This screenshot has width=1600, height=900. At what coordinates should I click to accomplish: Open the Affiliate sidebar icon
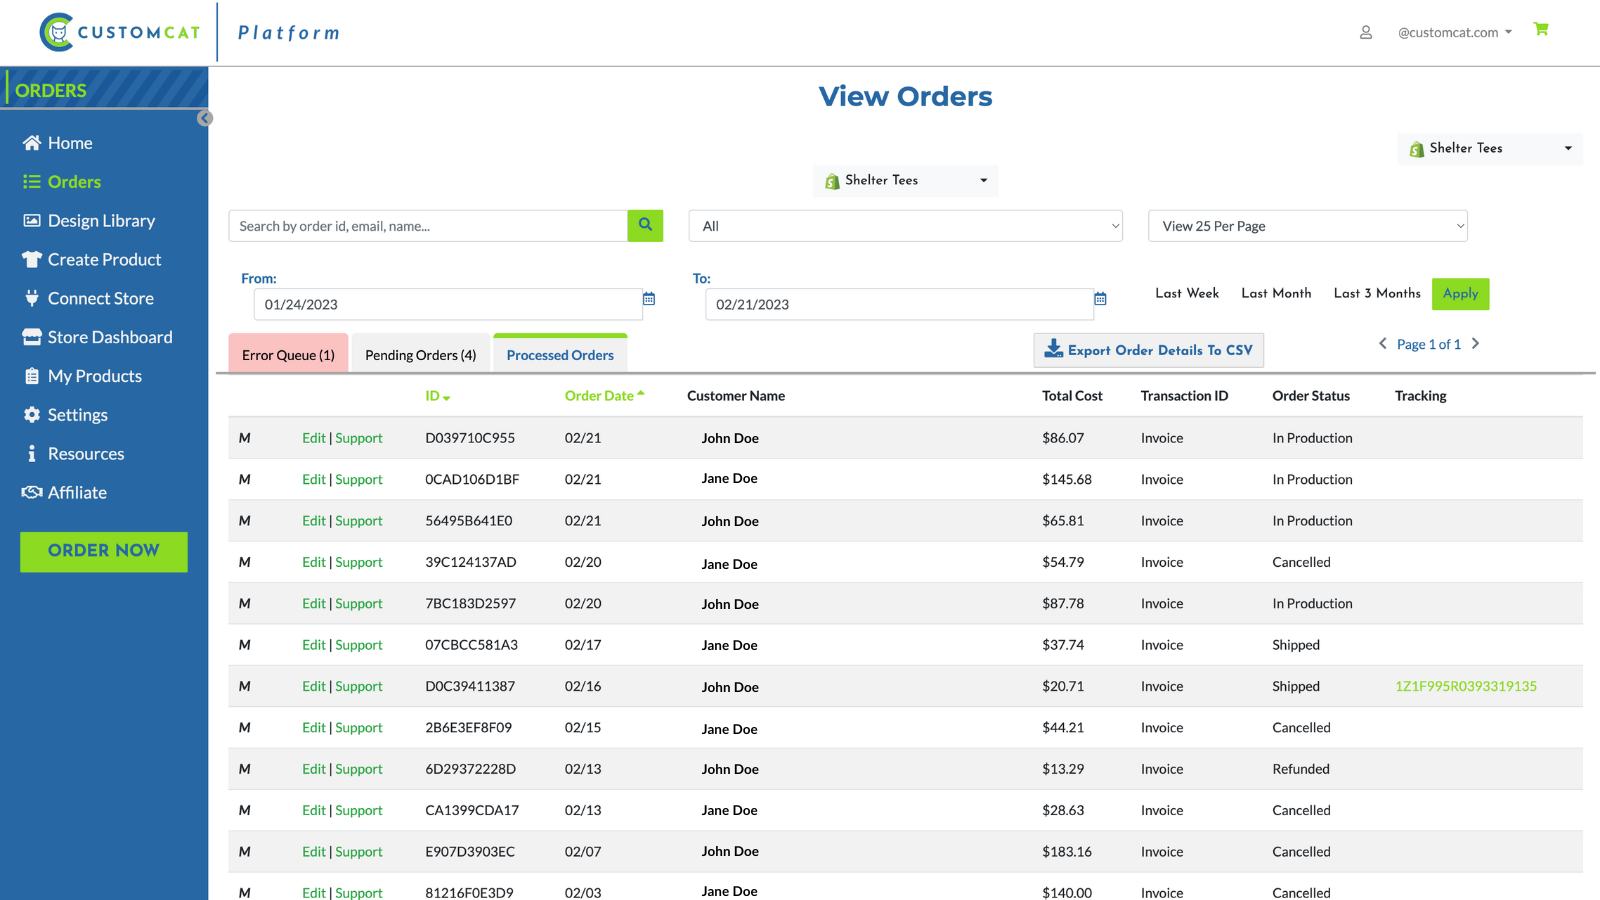(x=33, y=492)
